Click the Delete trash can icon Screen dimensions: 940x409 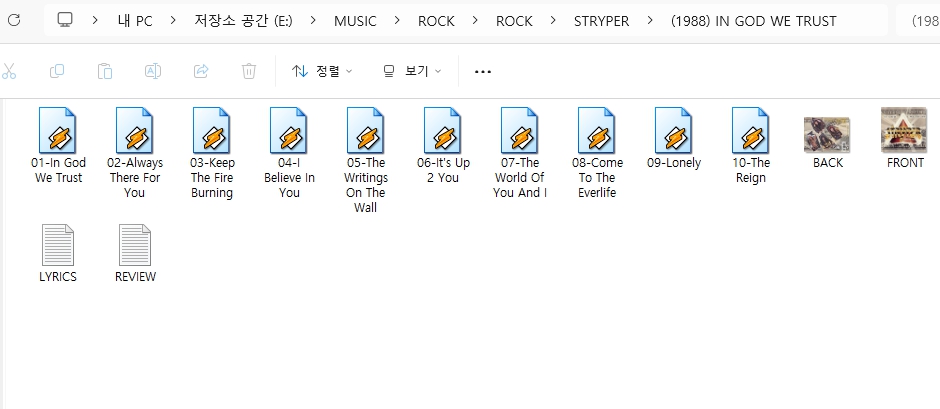pyautogui.click(x=249, y=71)
